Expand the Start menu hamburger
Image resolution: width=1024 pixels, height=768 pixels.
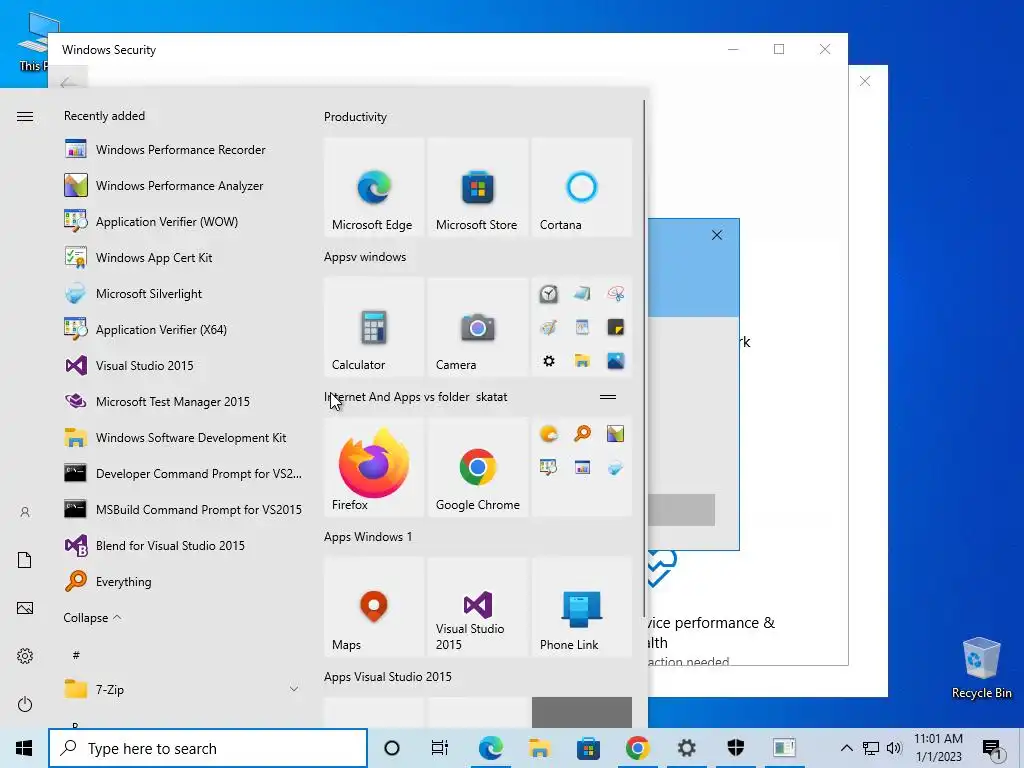click(x=25, y=116)
